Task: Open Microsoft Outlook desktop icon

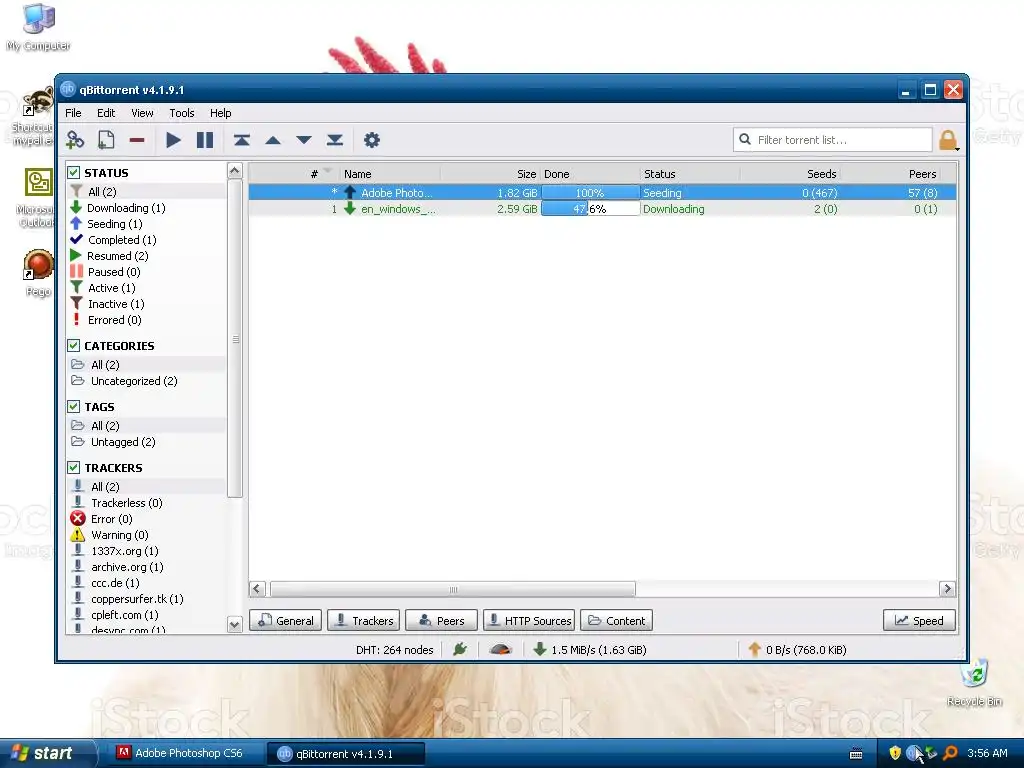Action: 38,198
